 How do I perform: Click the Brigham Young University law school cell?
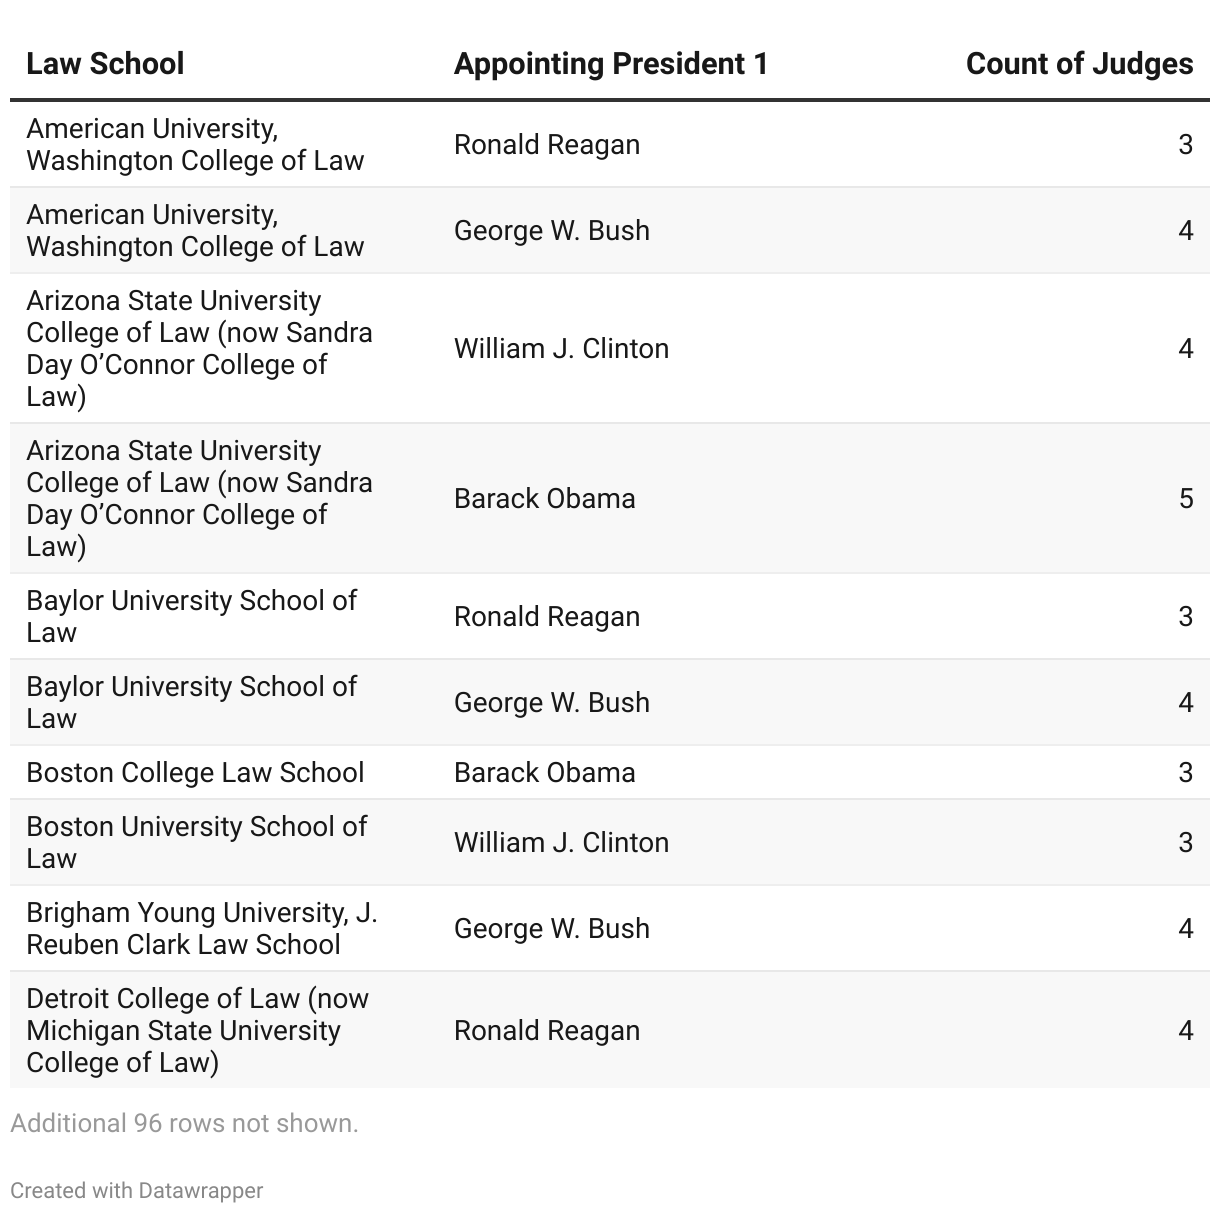201,928
